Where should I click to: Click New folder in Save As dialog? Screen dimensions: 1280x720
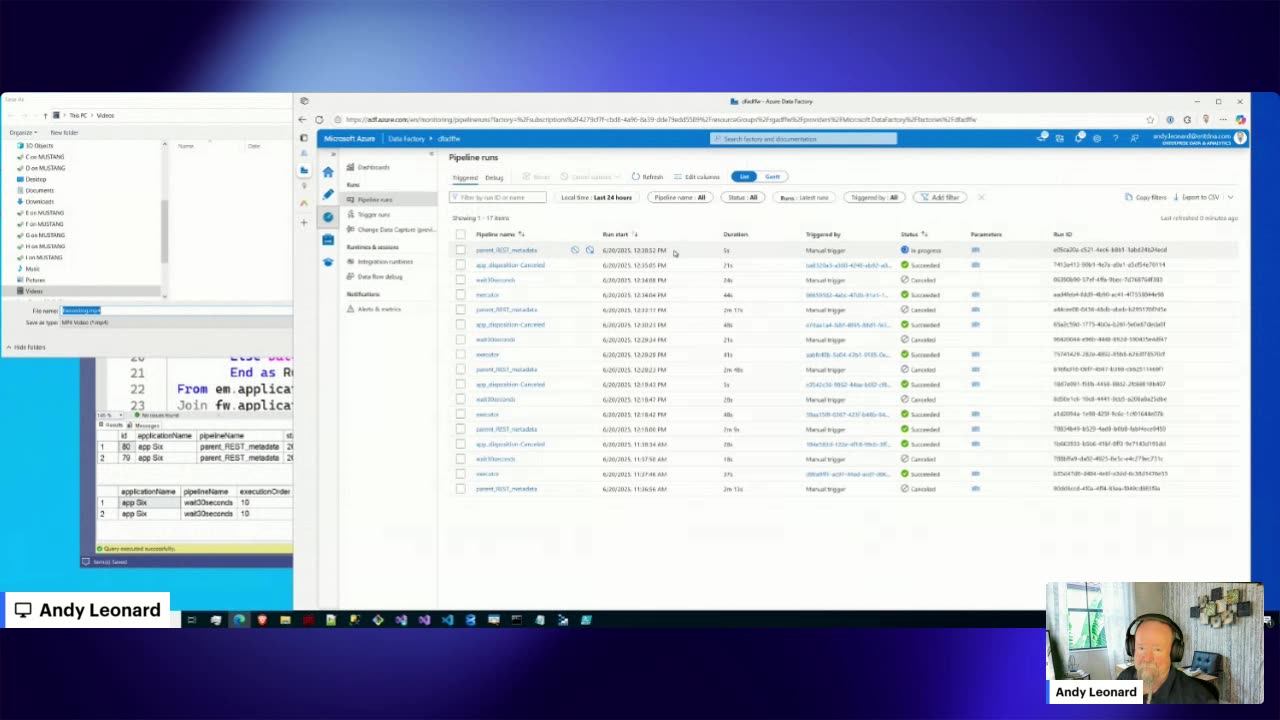(64, 132)
